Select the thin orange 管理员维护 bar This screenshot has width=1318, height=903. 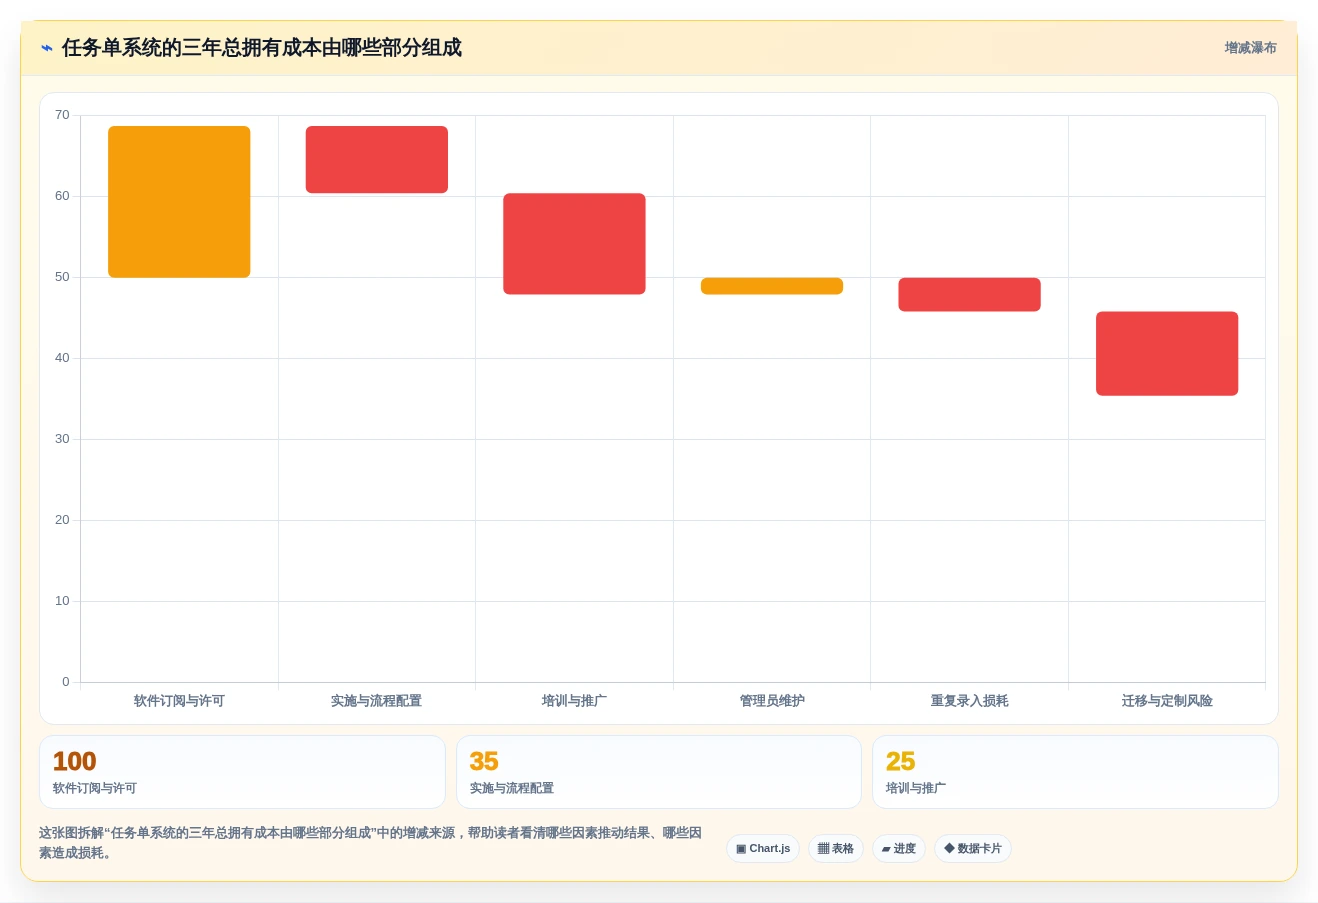772,286
